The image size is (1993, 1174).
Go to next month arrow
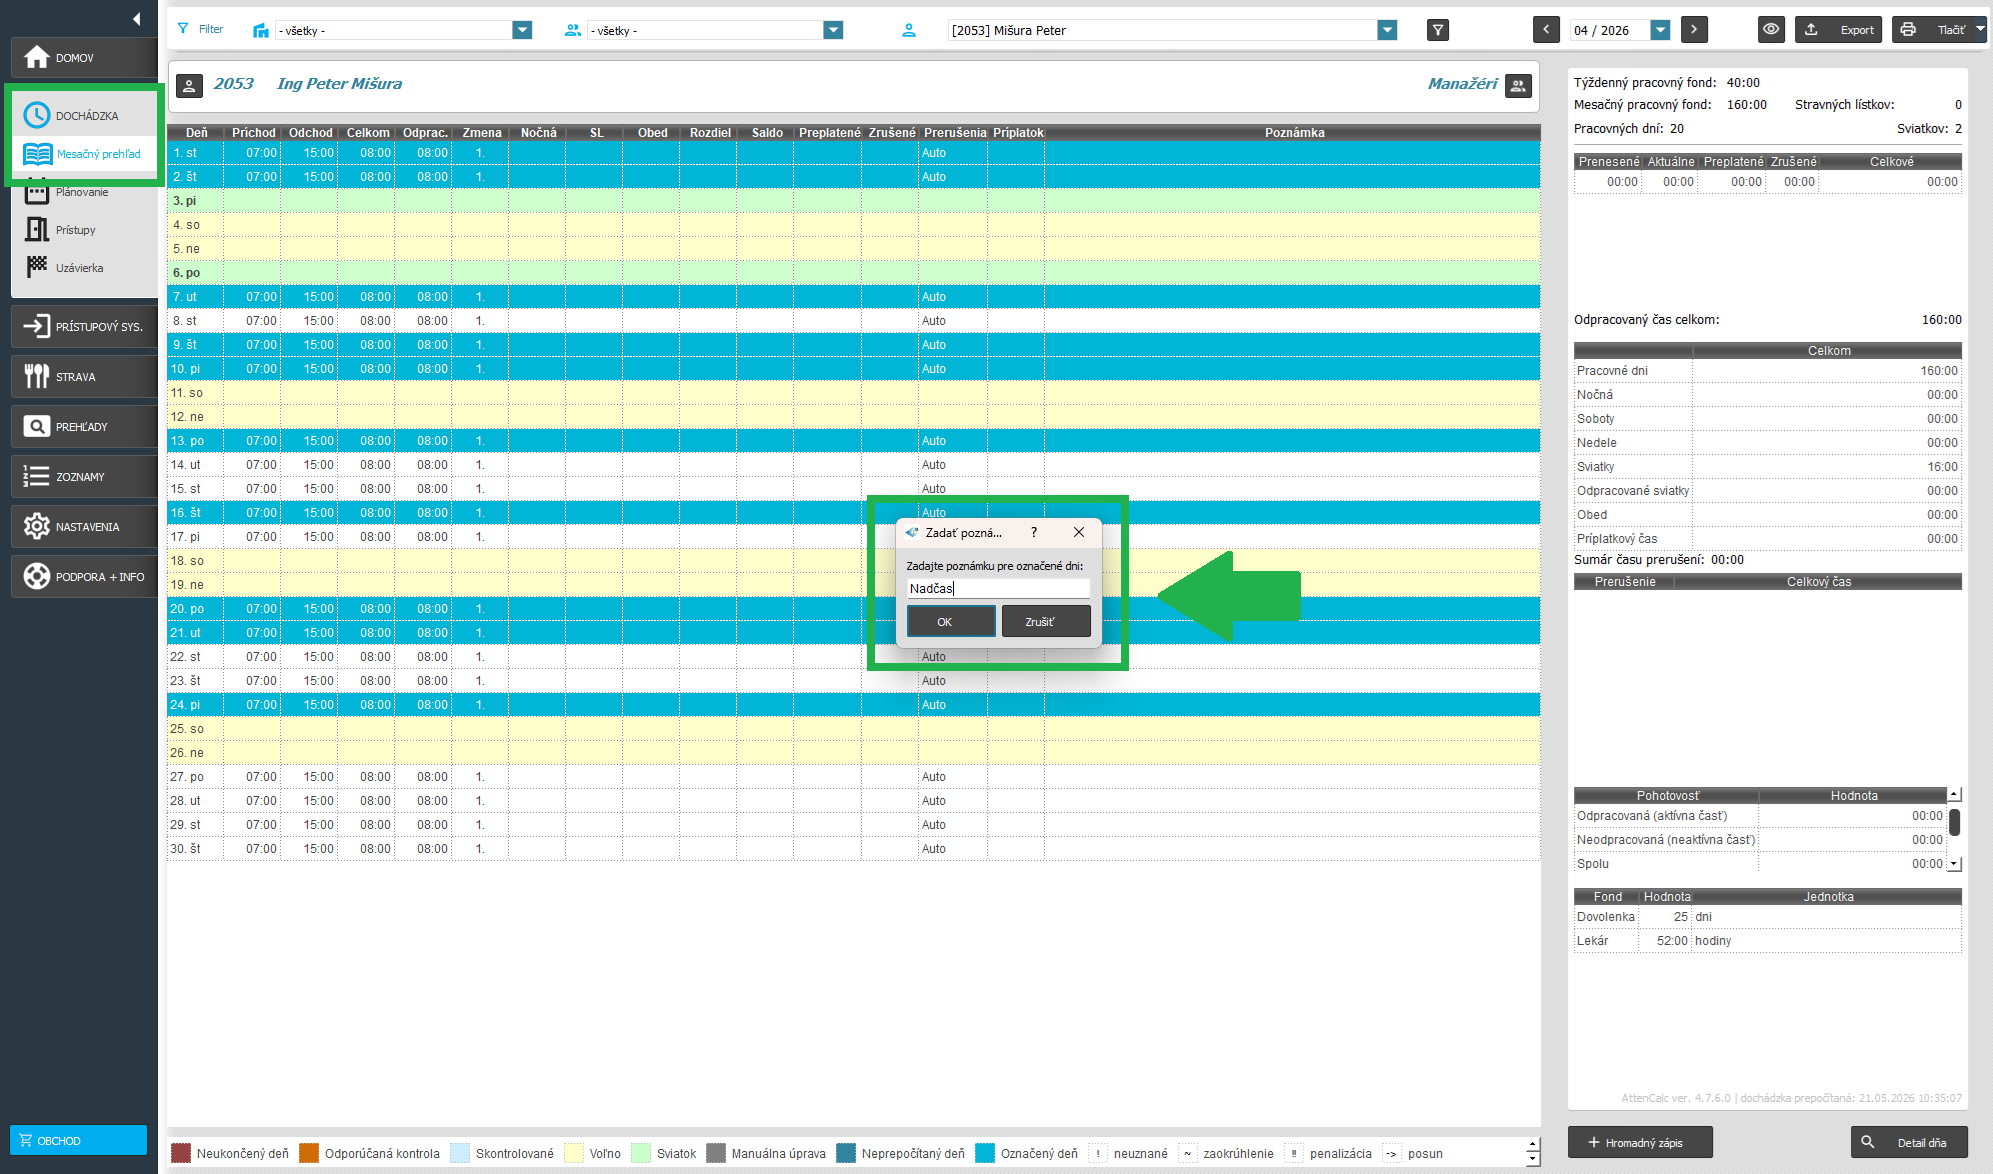coord(1694,30)
